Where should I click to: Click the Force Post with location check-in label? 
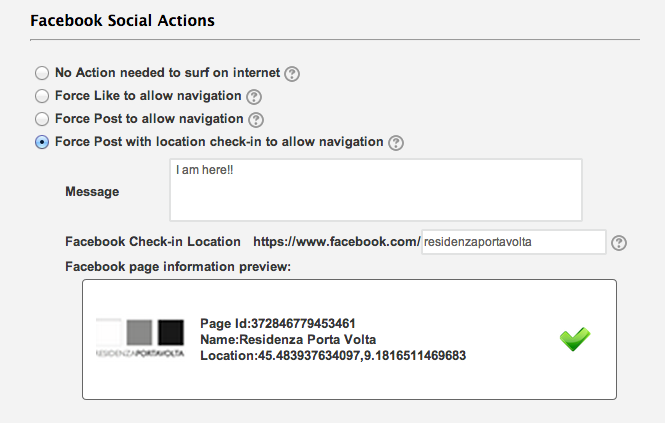point(219,142)
